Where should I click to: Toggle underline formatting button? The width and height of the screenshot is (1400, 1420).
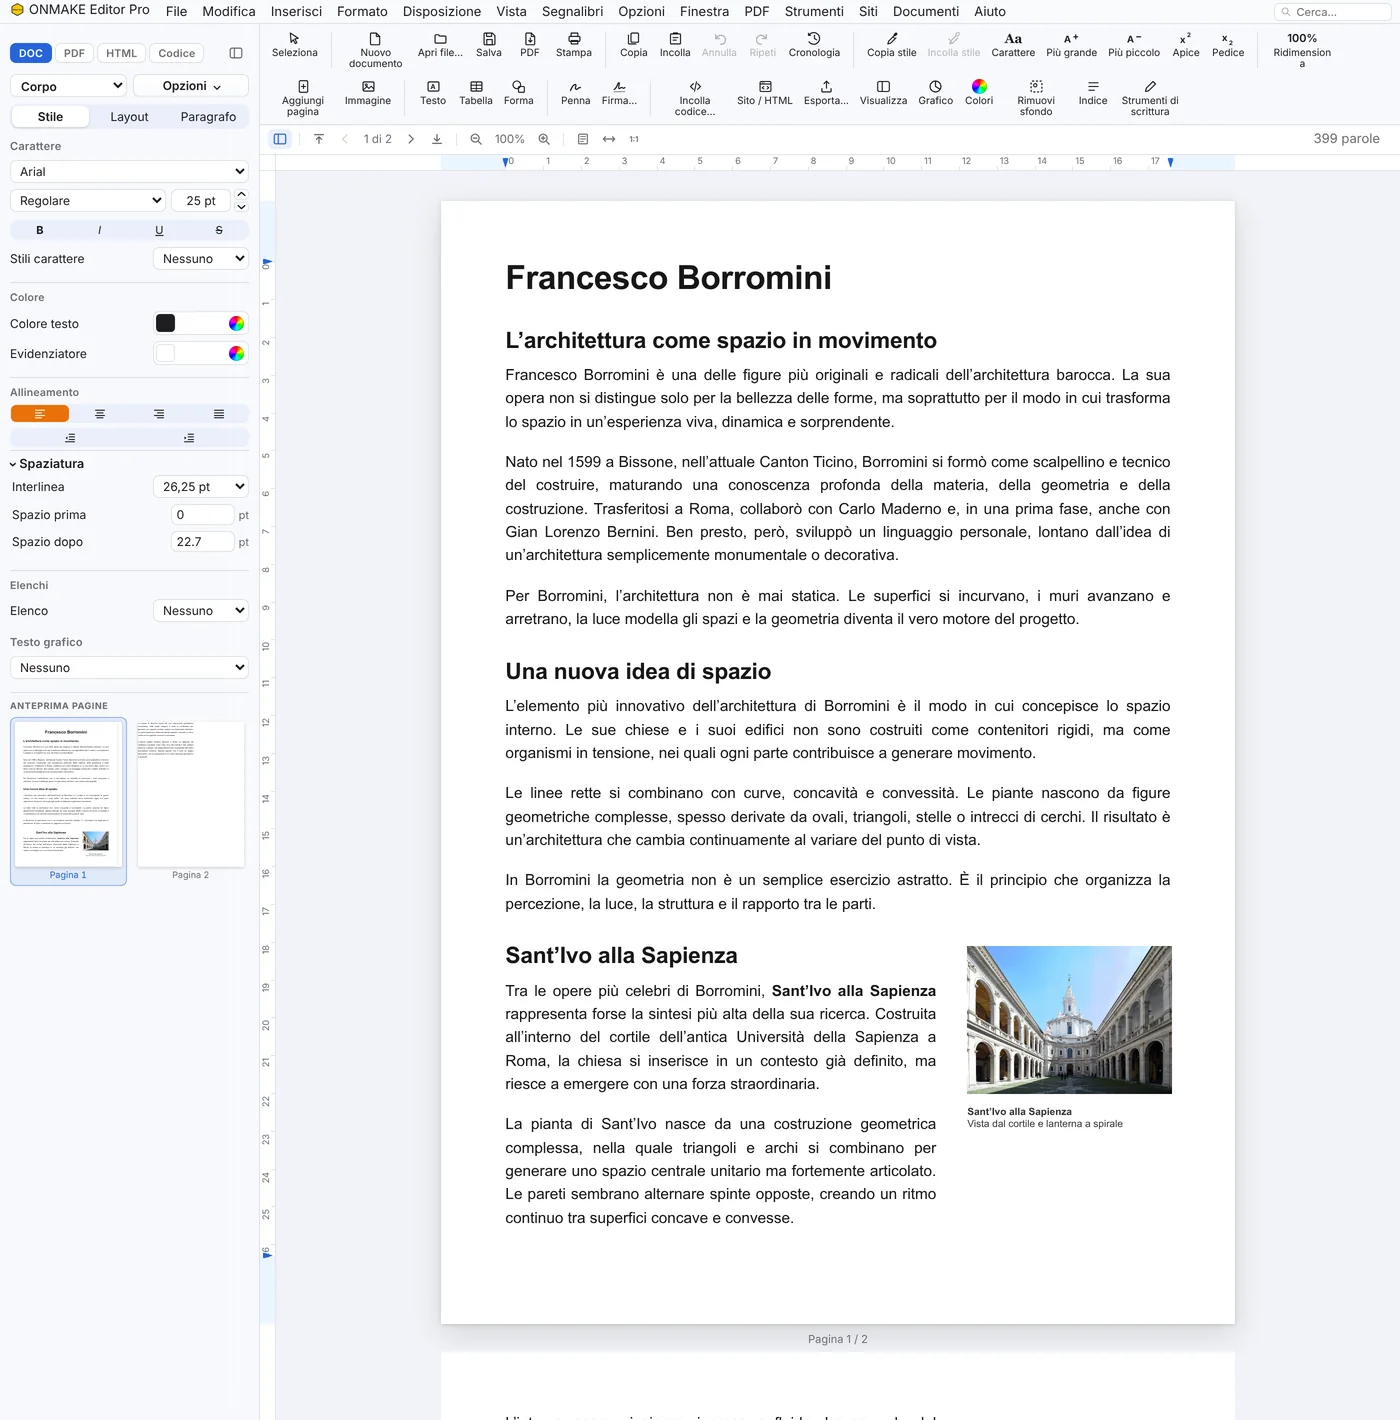pos(159,230)
